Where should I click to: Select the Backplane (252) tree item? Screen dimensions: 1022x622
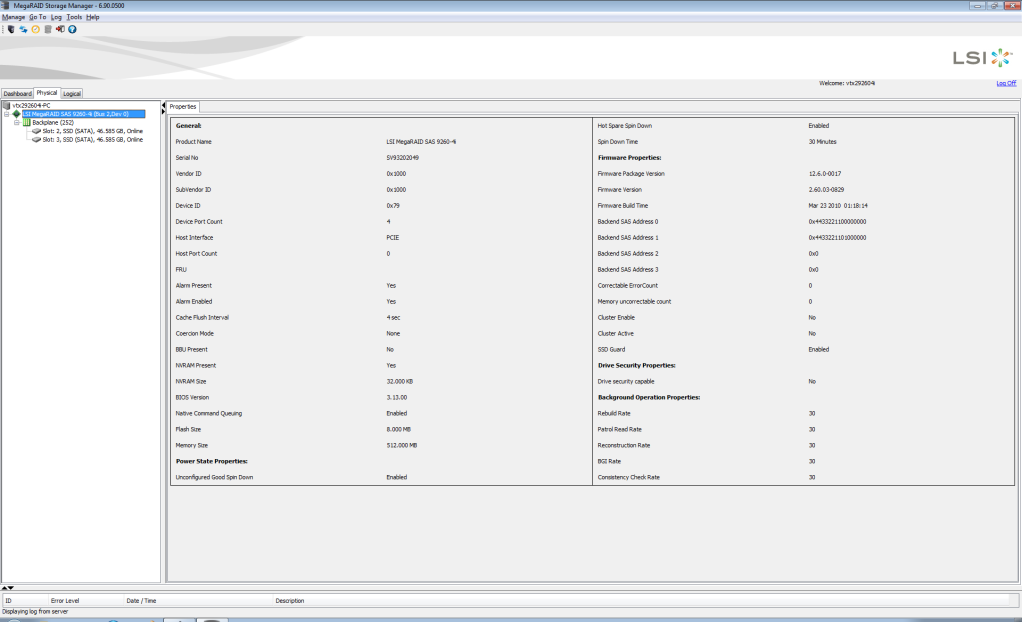pyautogui.click(x=53, y=123)
